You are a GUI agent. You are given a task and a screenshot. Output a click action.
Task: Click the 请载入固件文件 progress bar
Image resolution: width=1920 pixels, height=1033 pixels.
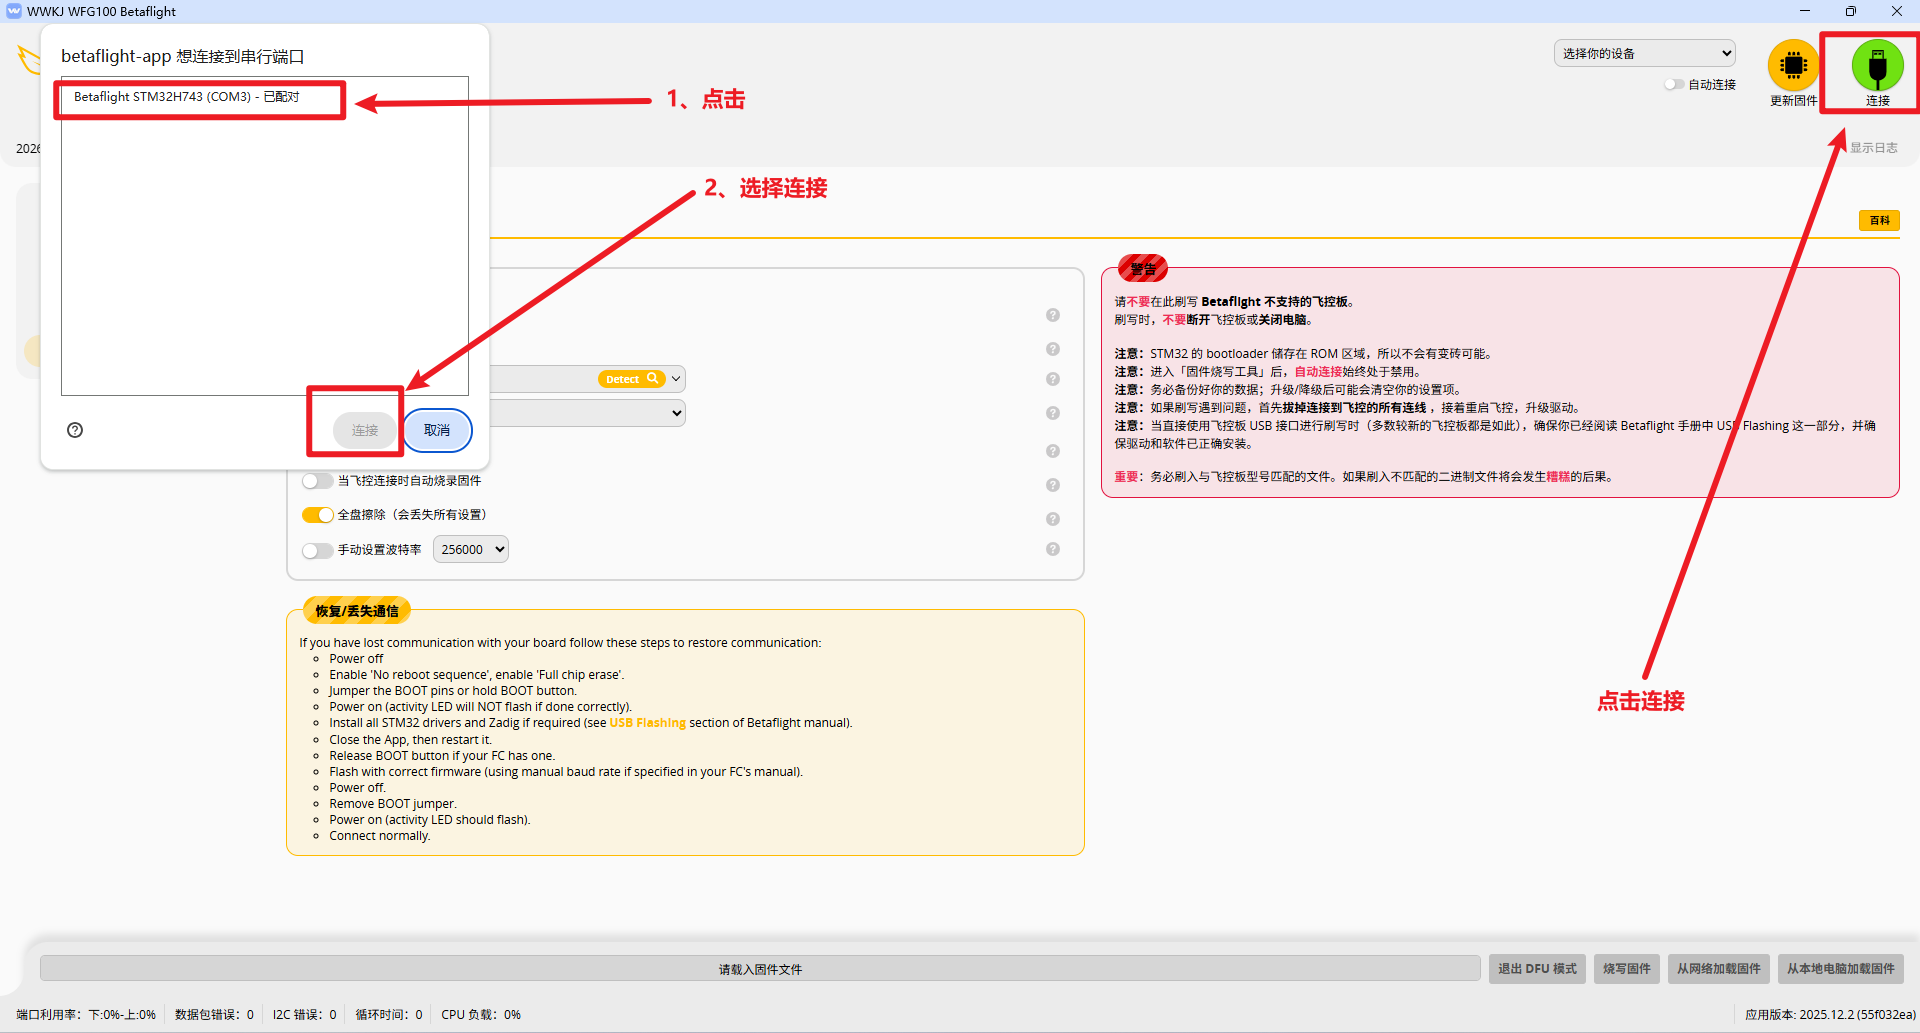coord(760,969)
